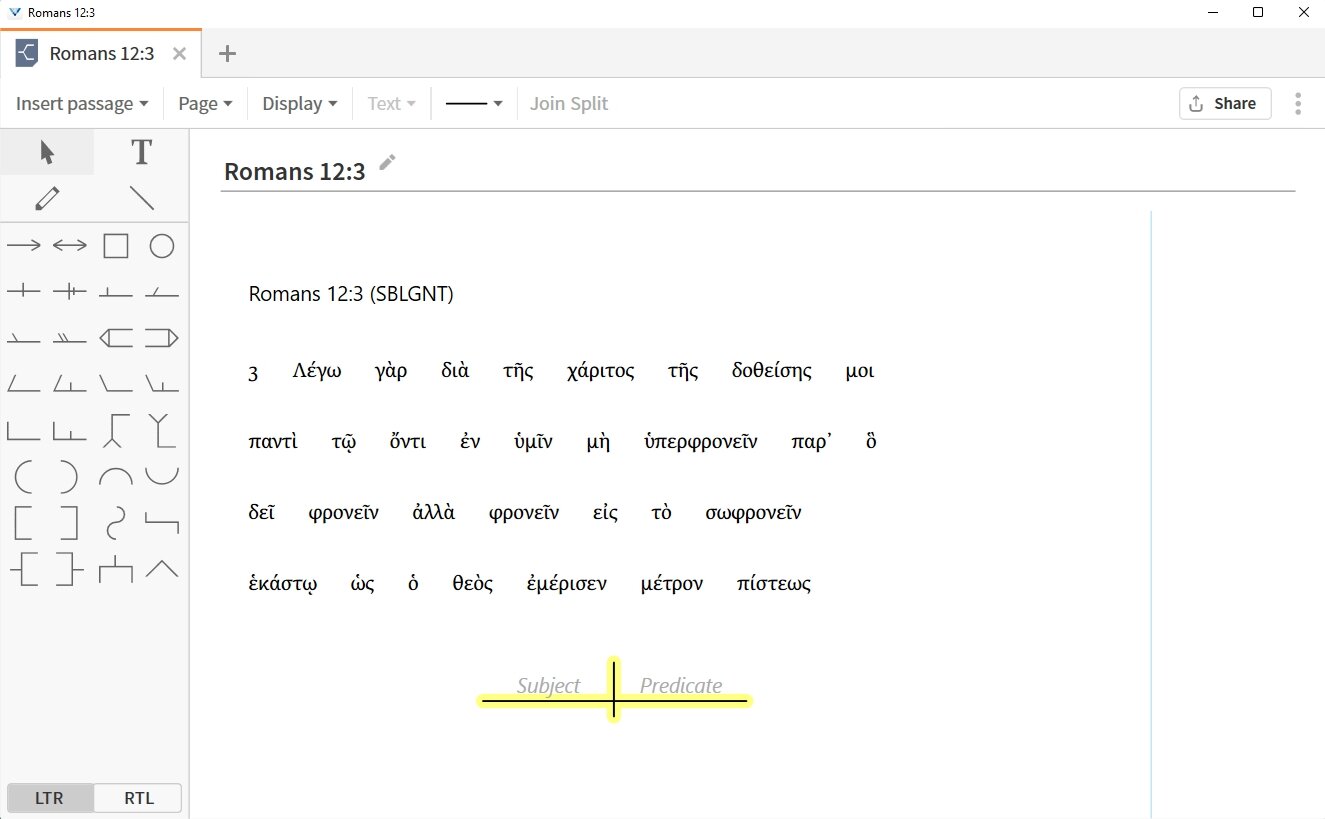Activate the Text tool

tap(140, 151)
